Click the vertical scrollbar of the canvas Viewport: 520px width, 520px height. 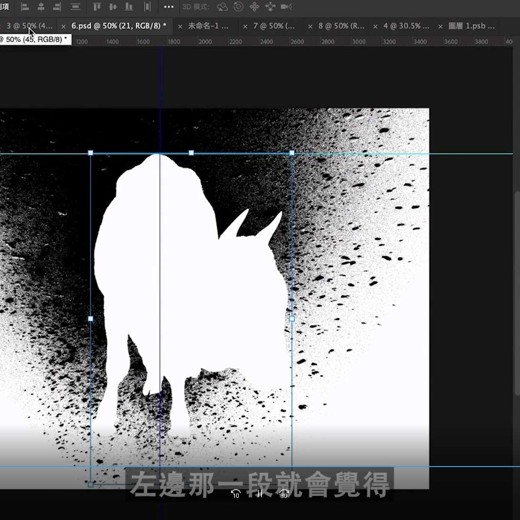[x=517, y=293]
